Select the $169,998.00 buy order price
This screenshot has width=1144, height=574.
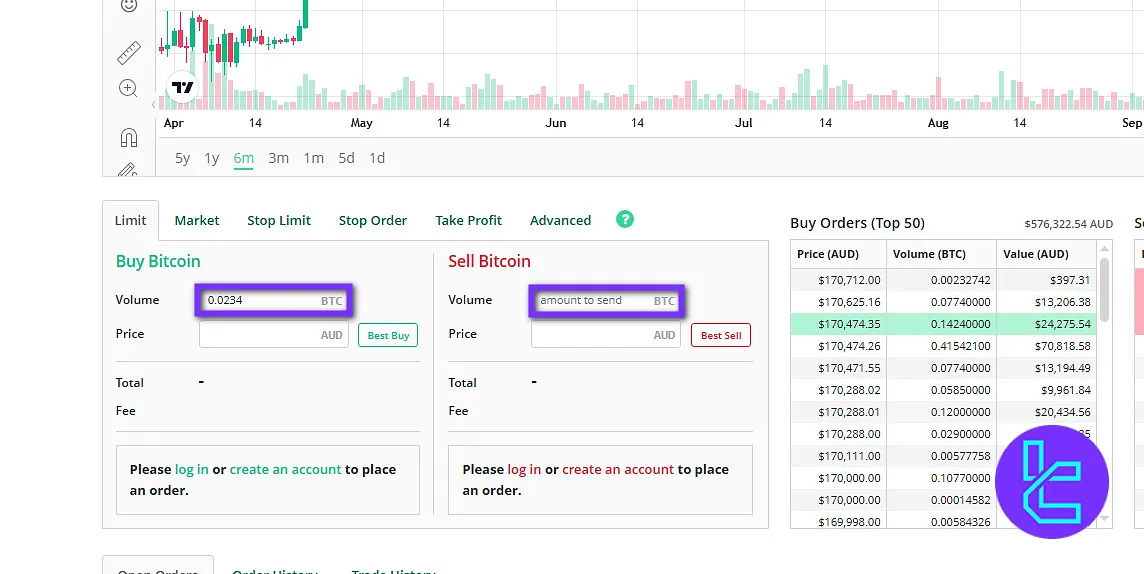pos(849,522)
